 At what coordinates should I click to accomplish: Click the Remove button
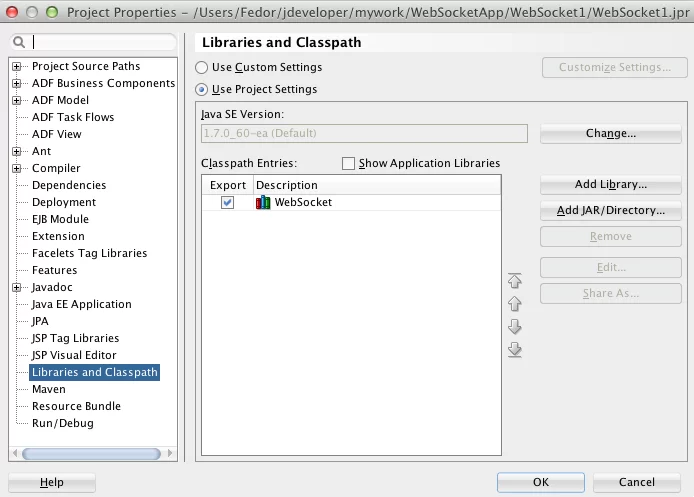pyautogui.click(x=610, y=236)
